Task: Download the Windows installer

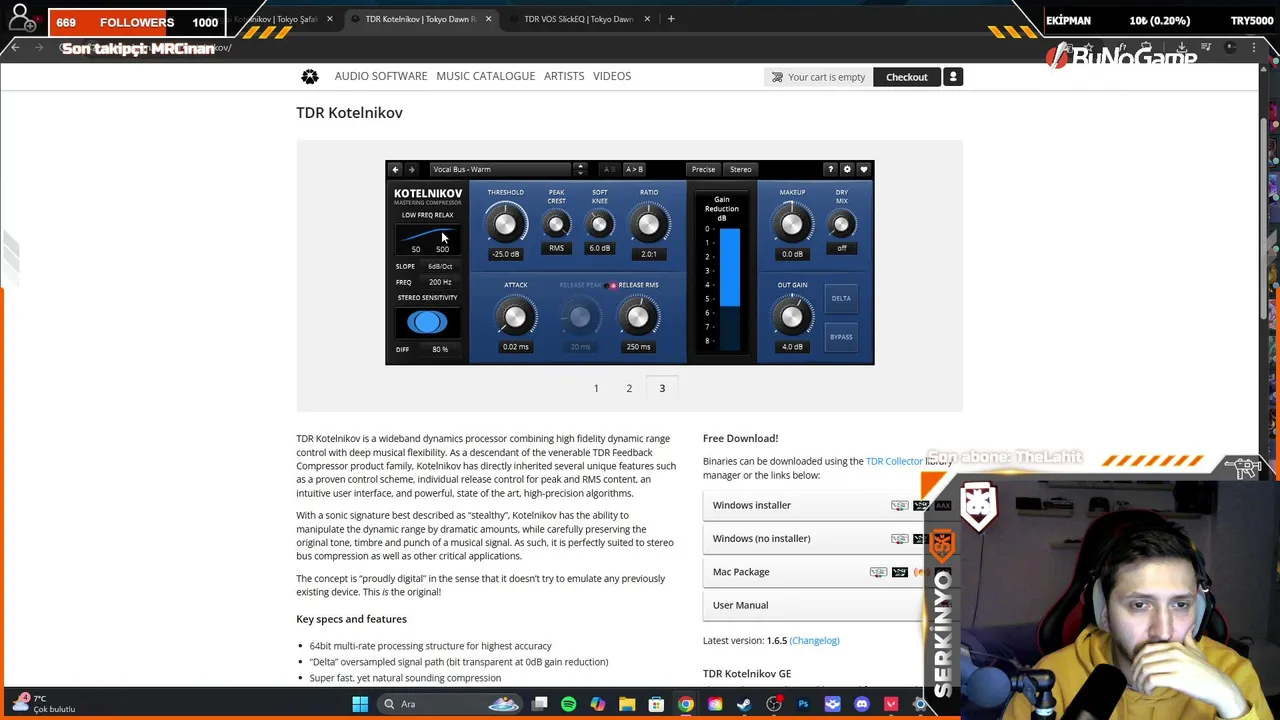Action: coord(752,505)
